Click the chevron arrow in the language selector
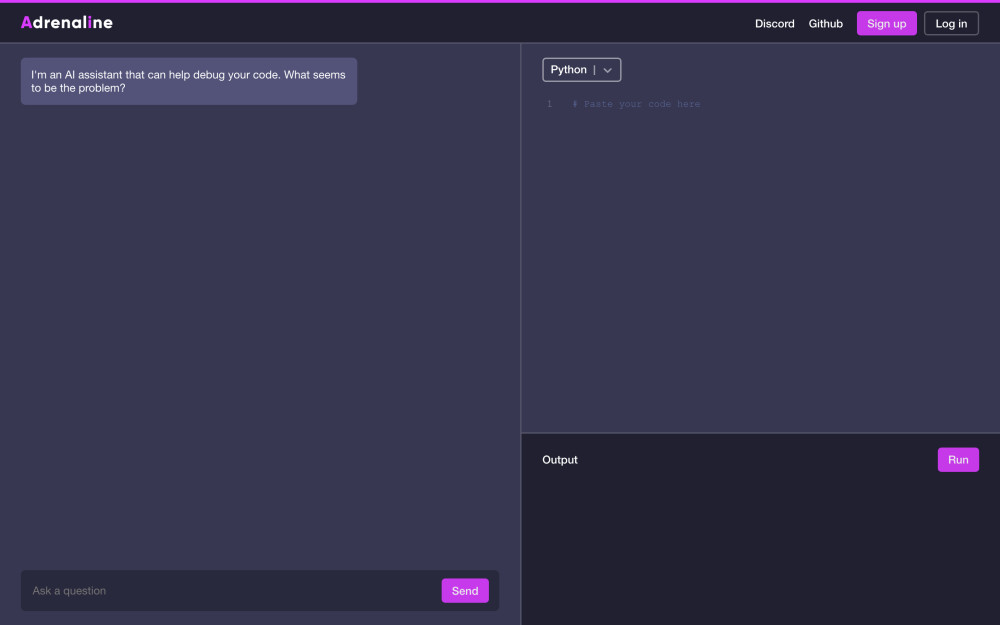 coord(607,70)
